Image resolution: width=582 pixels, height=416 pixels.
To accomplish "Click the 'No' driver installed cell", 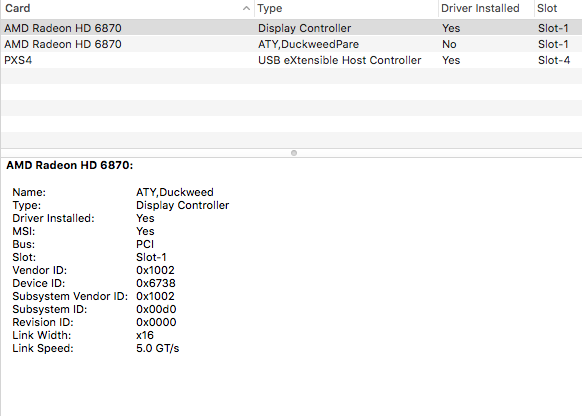I will [x=449, y=44].
